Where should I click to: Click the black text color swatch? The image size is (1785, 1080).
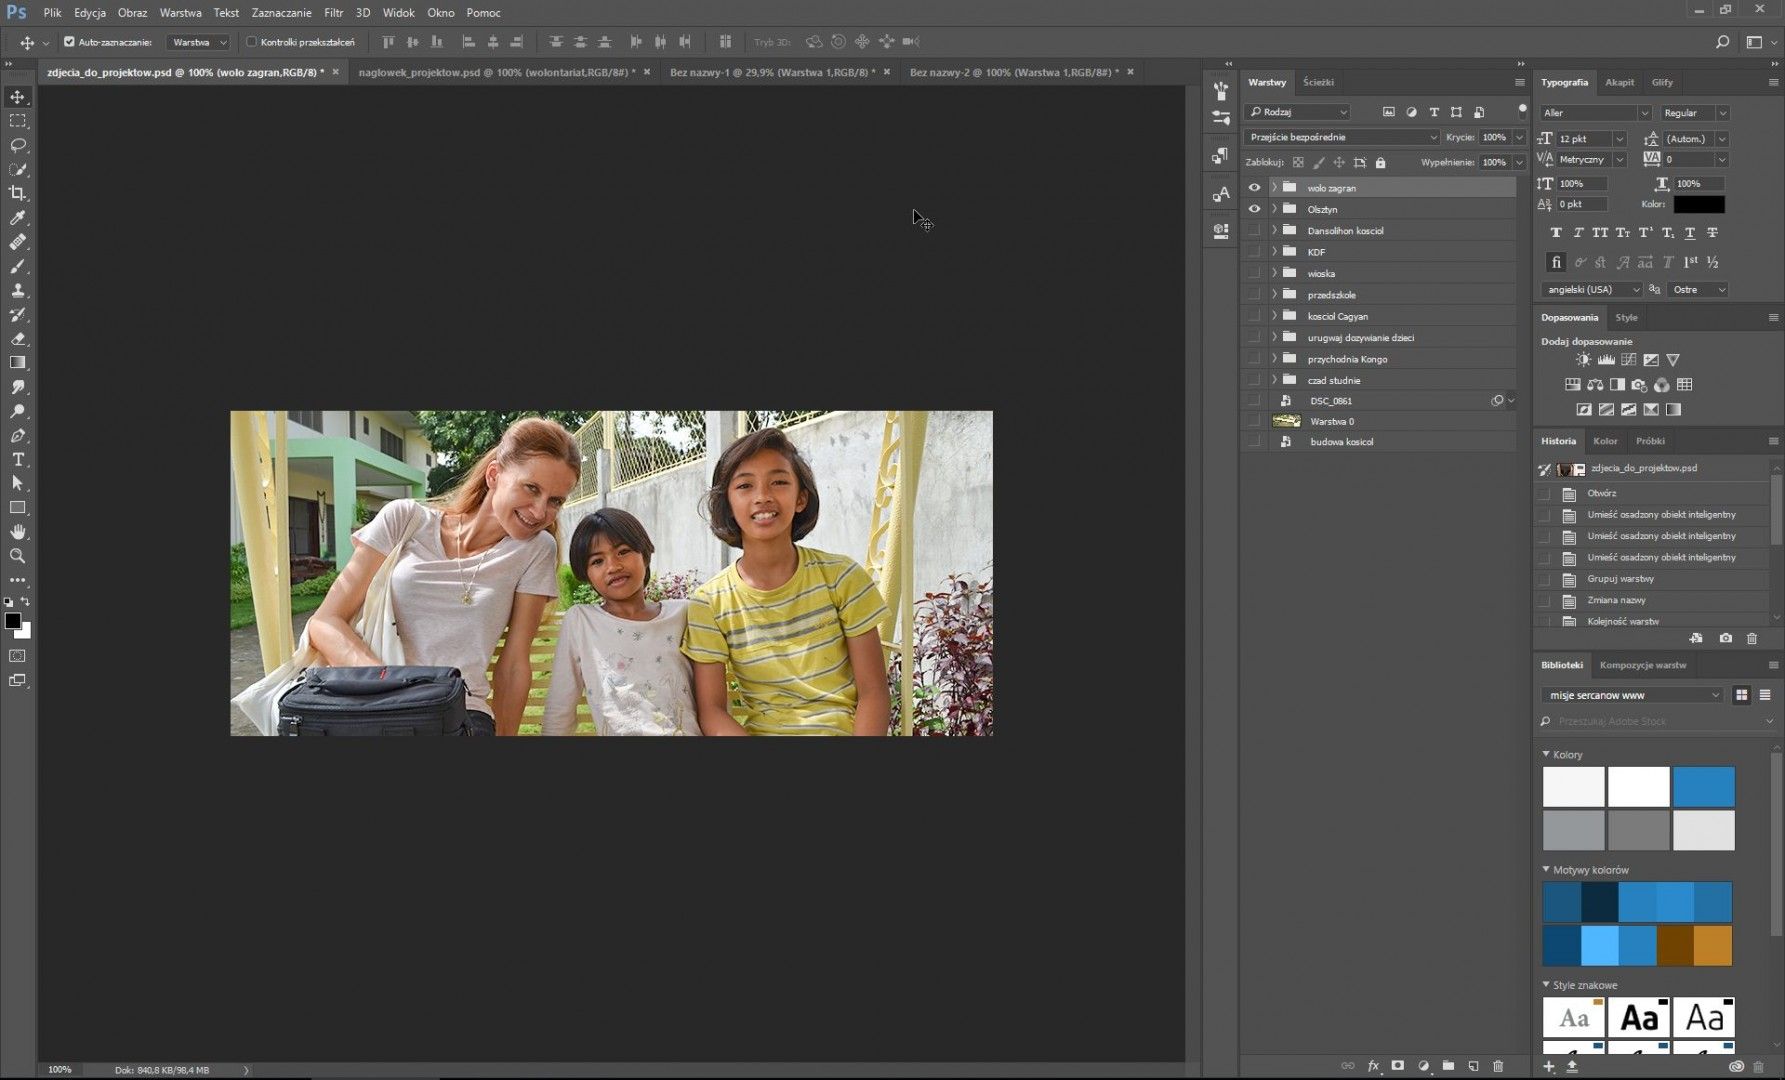tap(1699, 204)
